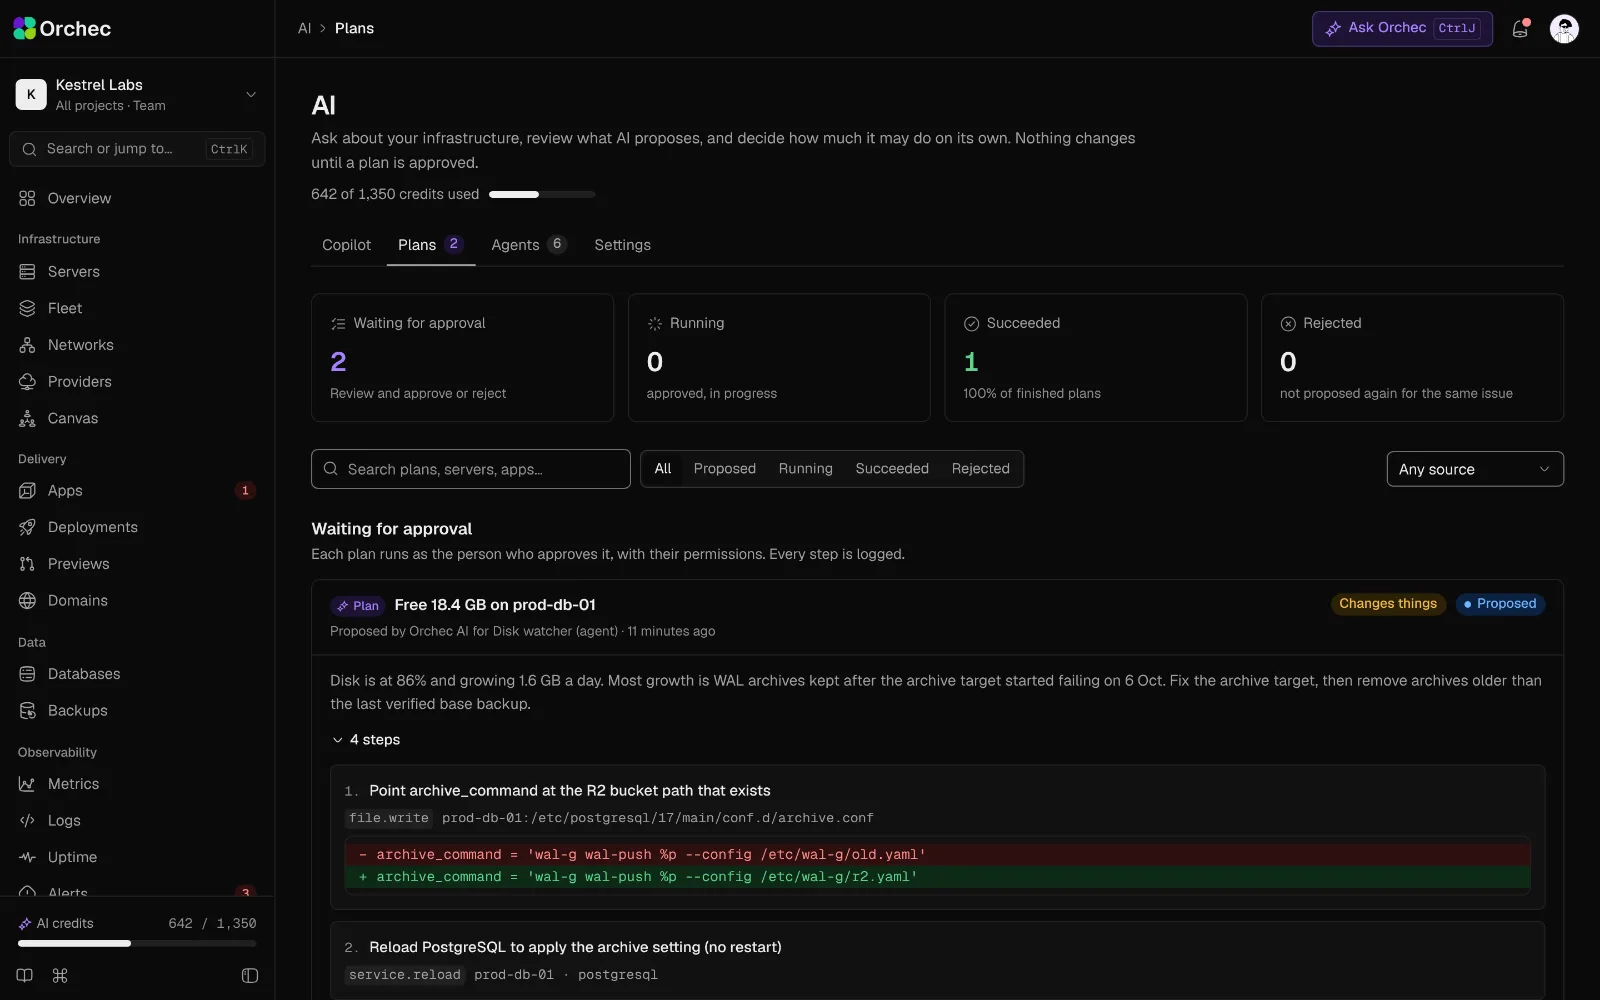Viewport: 1600px width, 1000px height.
Task: Open the user avatar menu
Action: pyautogui.click(x=1564, y=29)
